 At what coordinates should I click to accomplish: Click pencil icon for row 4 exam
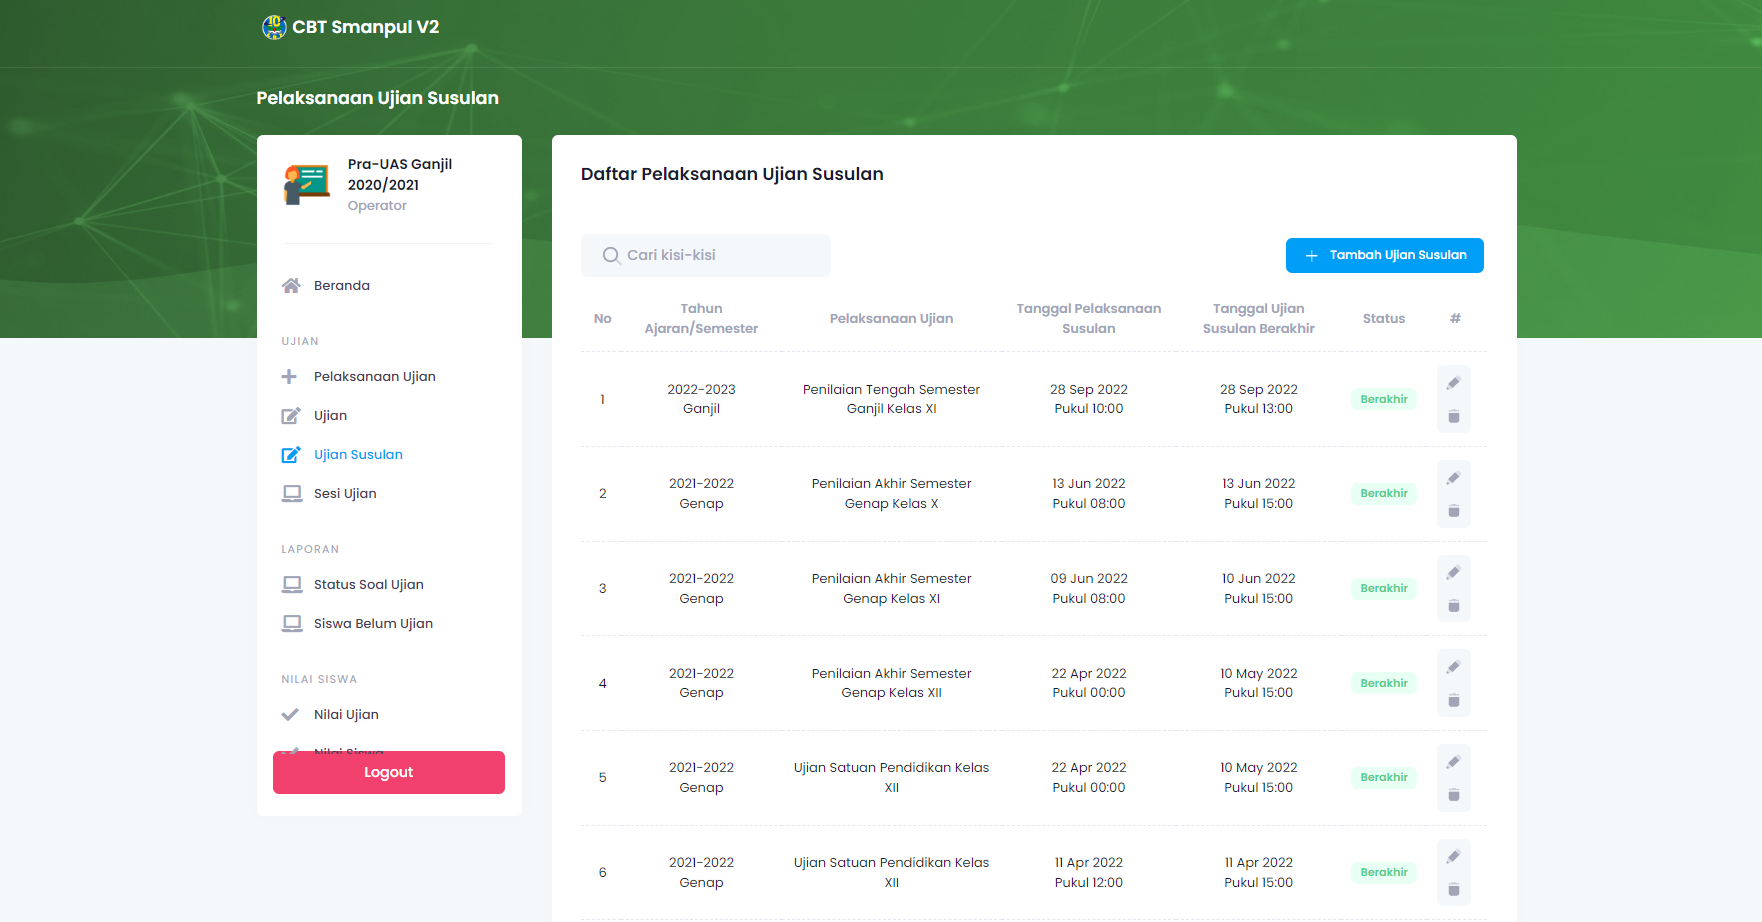click(x=1453, y=667)
